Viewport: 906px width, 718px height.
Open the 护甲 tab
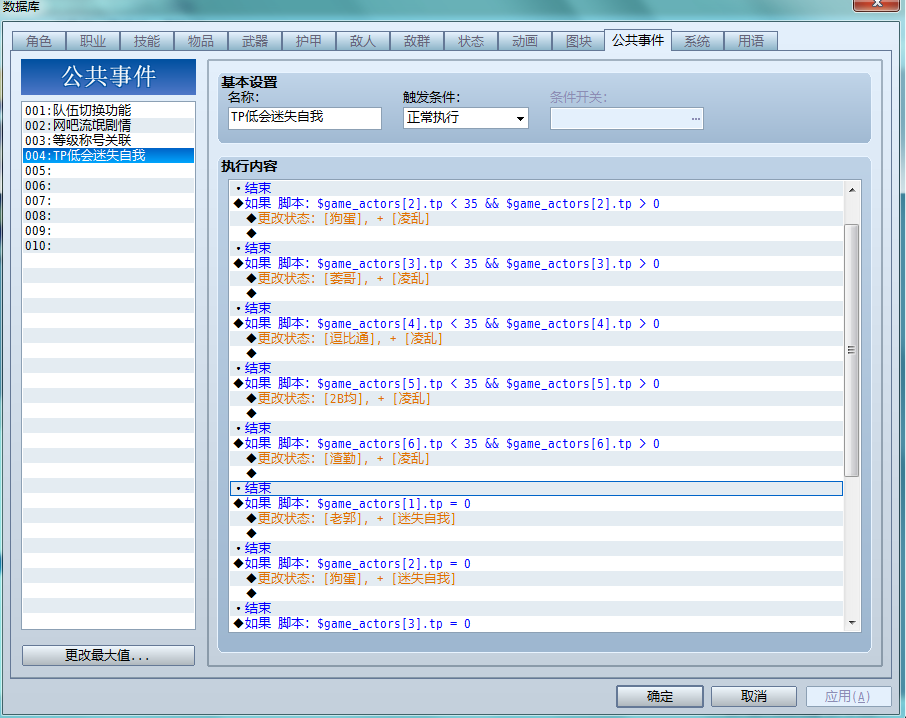coord(309,41)
